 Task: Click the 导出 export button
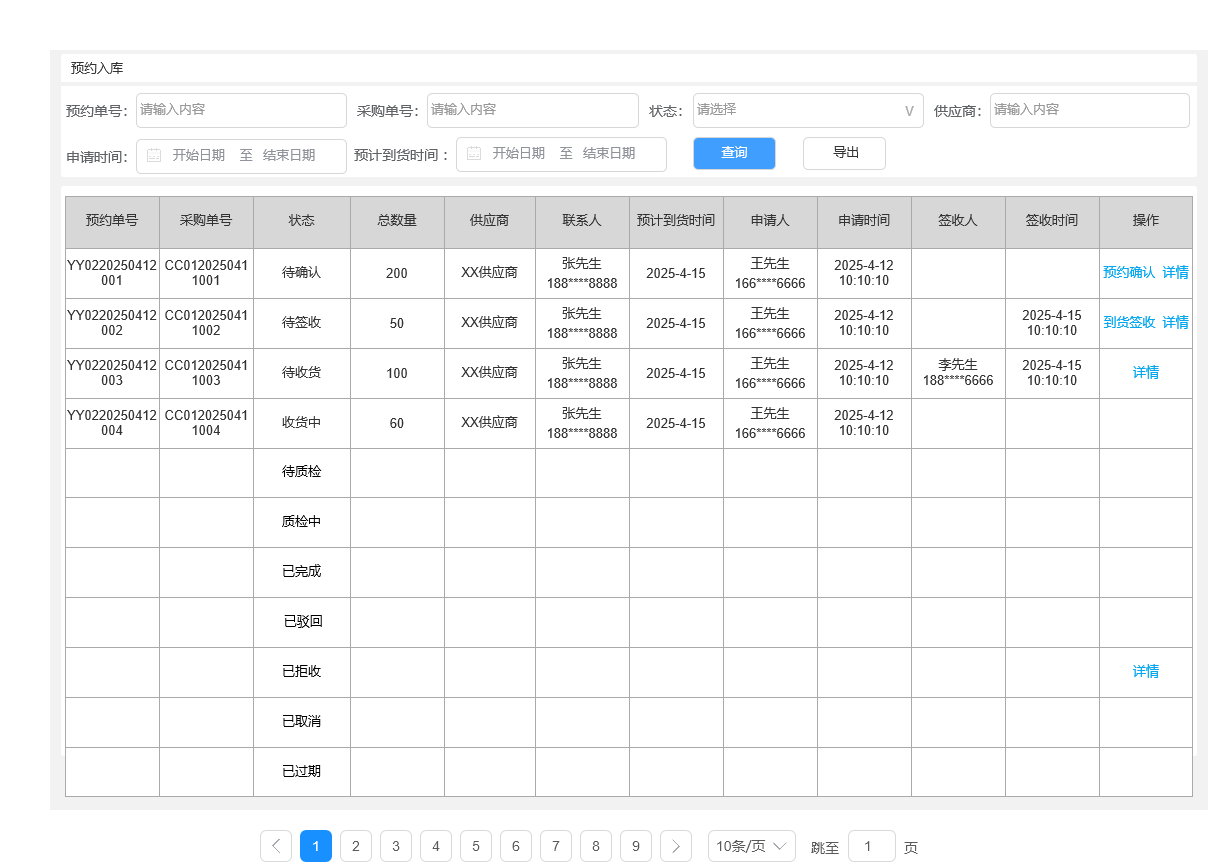click(x=844, y=153)
